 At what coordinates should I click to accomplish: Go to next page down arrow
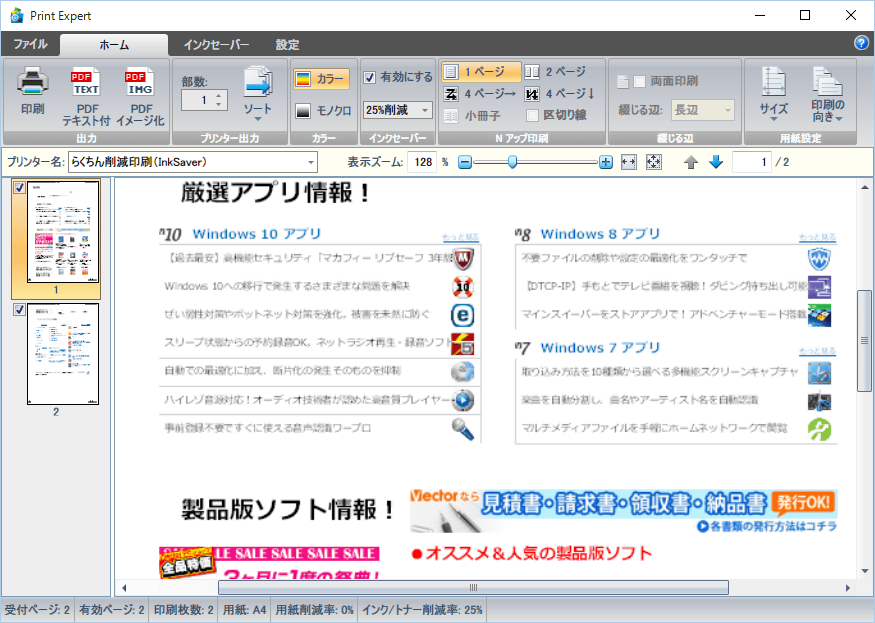pyautogui.click(x=716, y=162)
